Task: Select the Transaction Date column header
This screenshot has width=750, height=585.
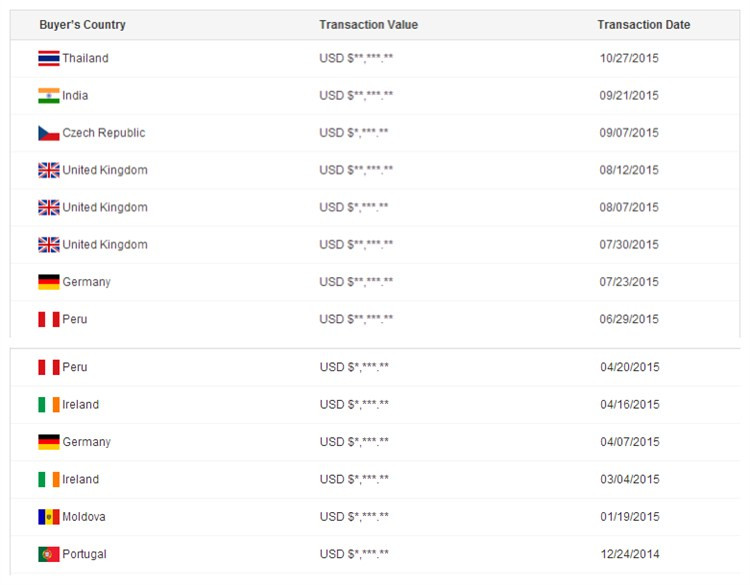Action: point(643,25)
